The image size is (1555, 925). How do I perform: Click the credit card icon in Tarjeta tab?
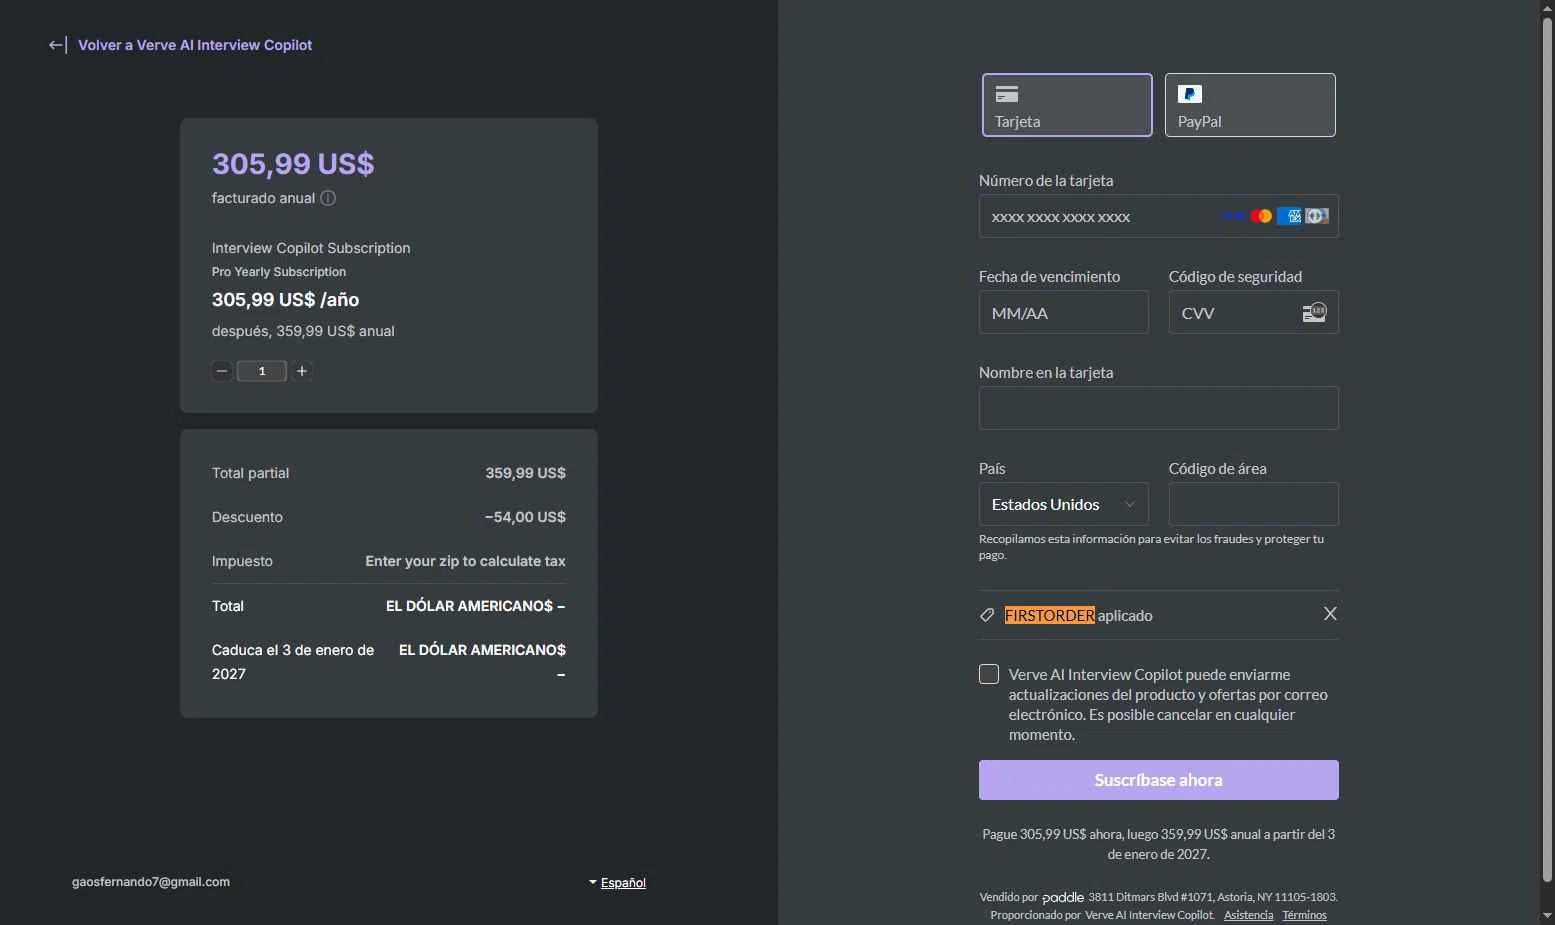[x=1007, y=94]
